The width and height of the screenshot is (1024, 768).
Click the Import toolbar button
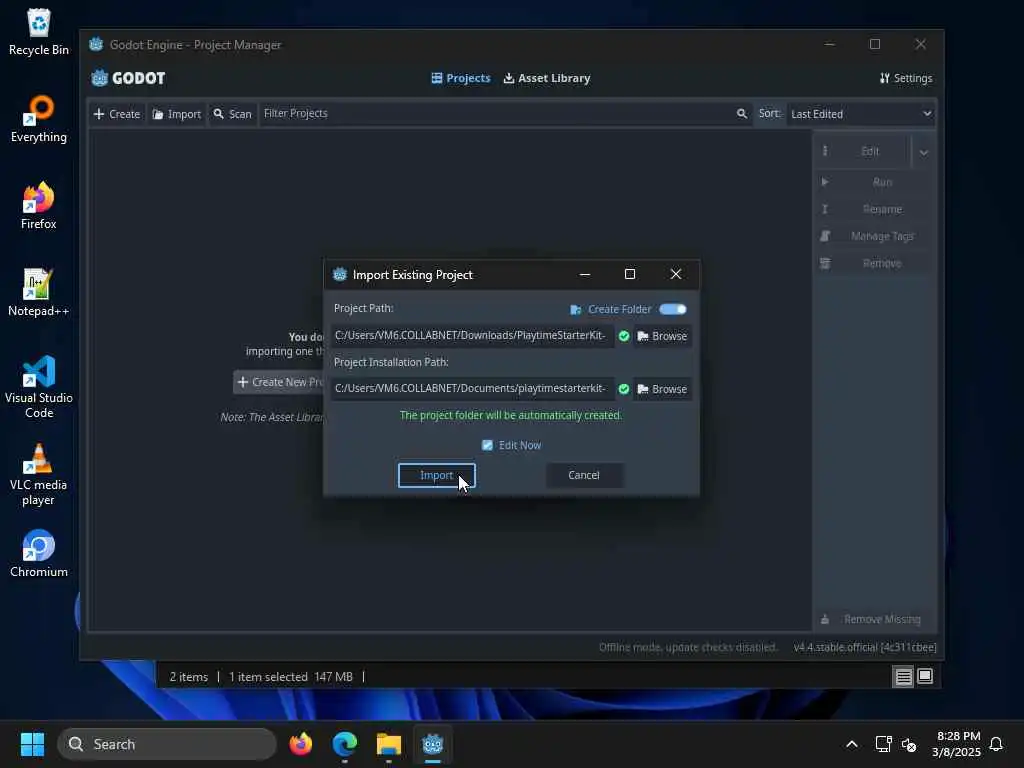(176, 114)
